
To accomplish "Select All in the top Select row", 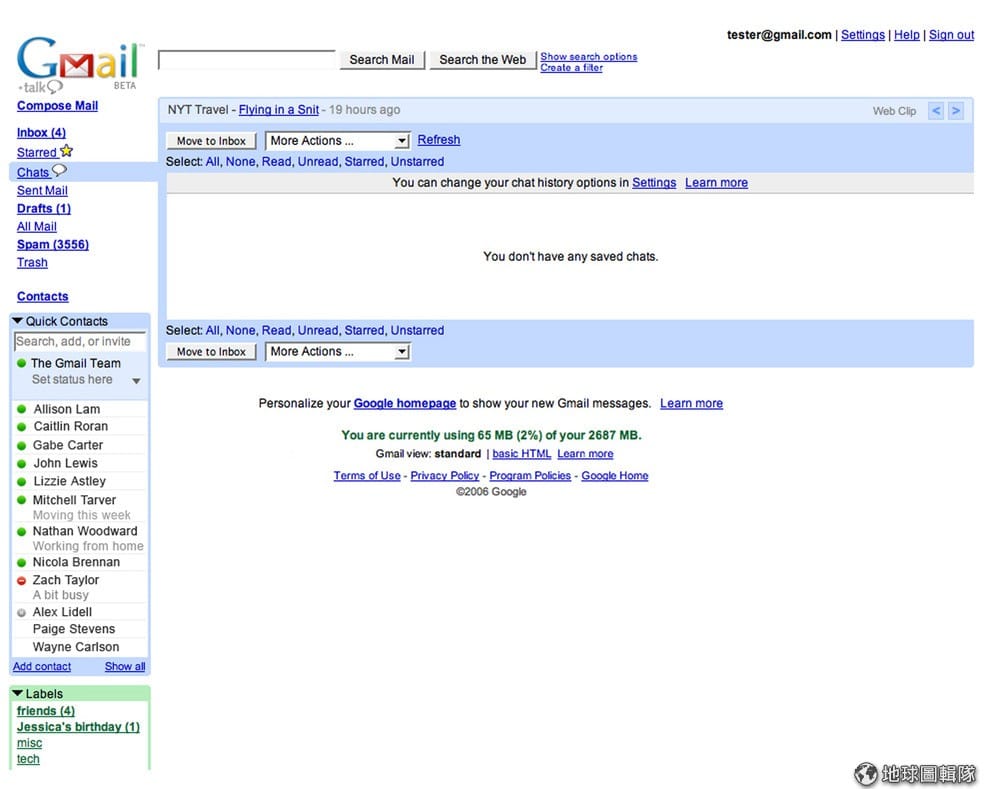I will click(x=212, y=162).
